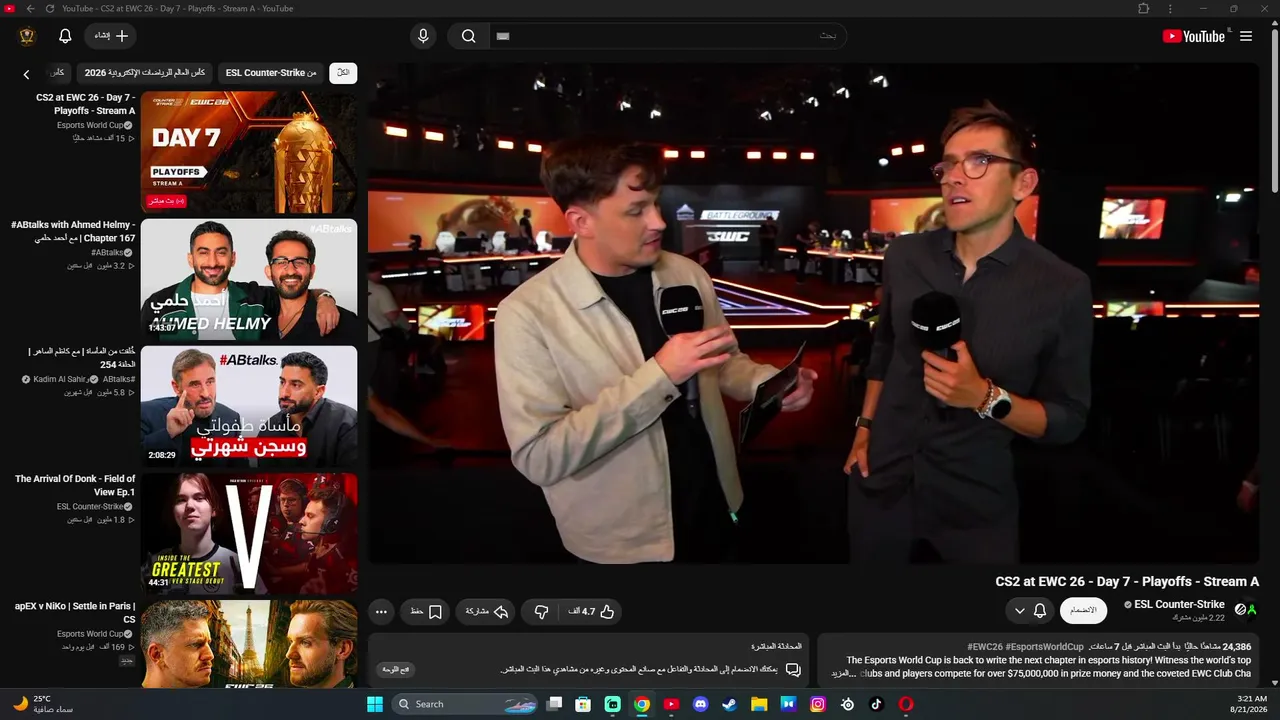1280x720 pixels.
Task: Select the 'الكل' (All) filter chip
Action: tap(343, 73)
